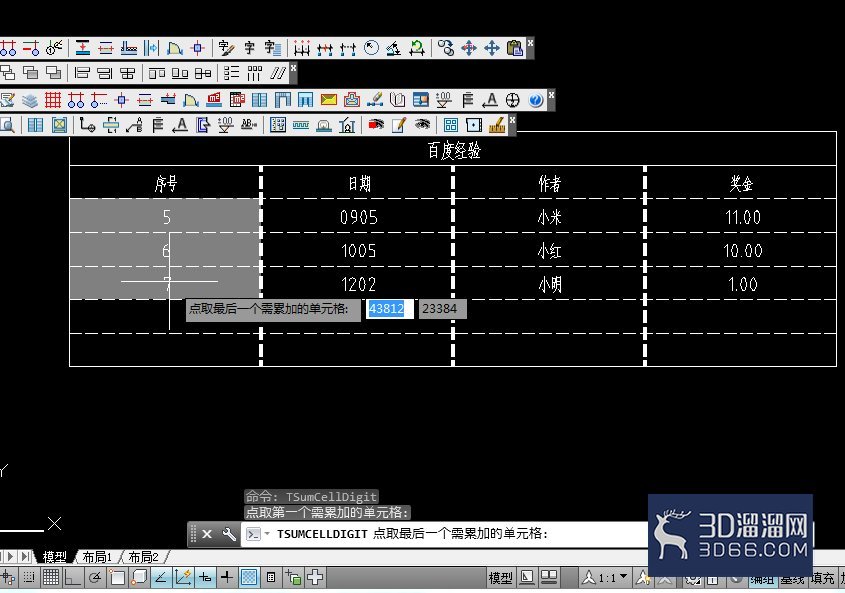Toggle snap mode in status bar

29,577
